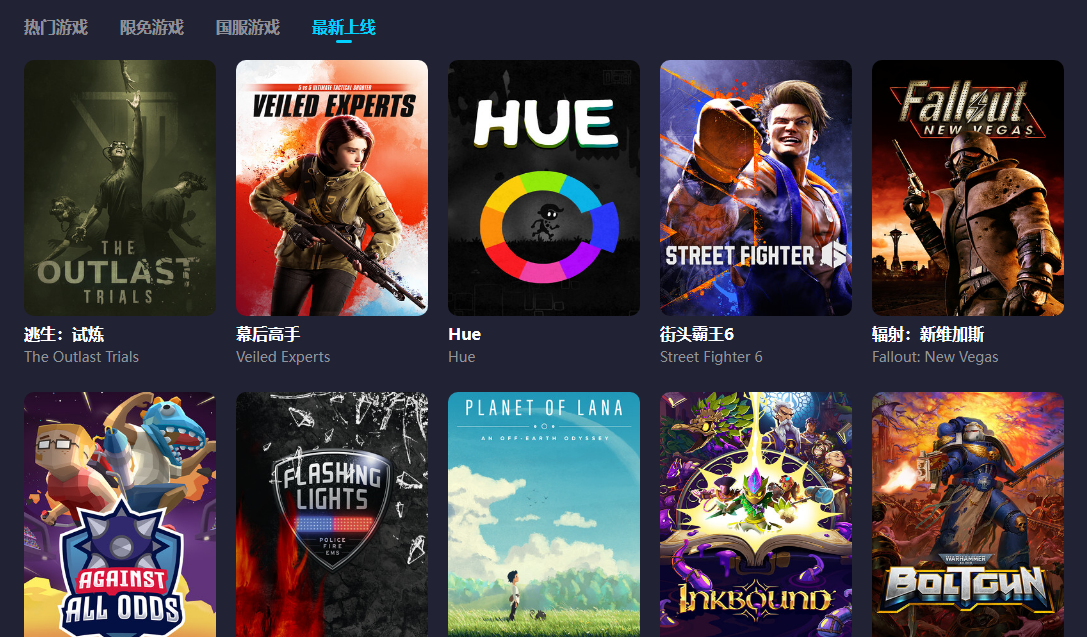The image size is (1087, 637).
Task: Open the Planet of Lana cover
Action: click(x=544, y=514)
